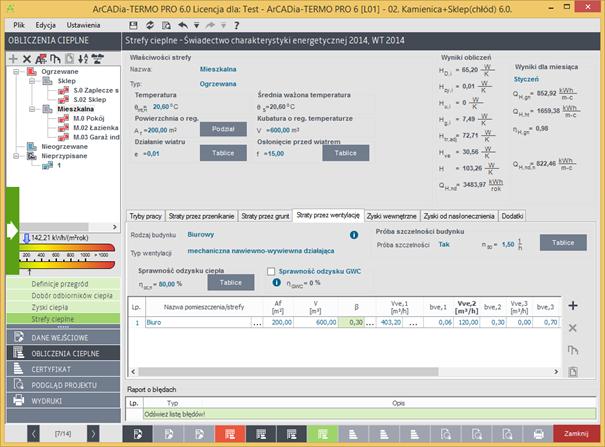
Task: Click the sort icon above the zone tree
Action: (83, 59)
